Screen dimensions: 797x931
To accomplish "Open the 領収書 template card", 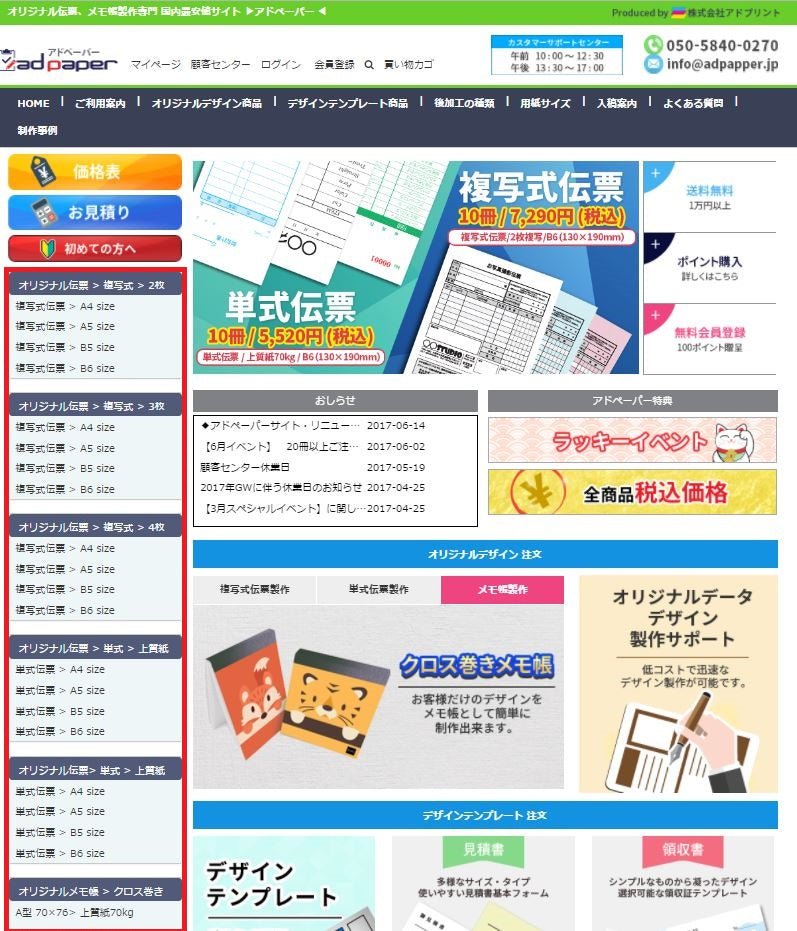I will coord(682,884).
